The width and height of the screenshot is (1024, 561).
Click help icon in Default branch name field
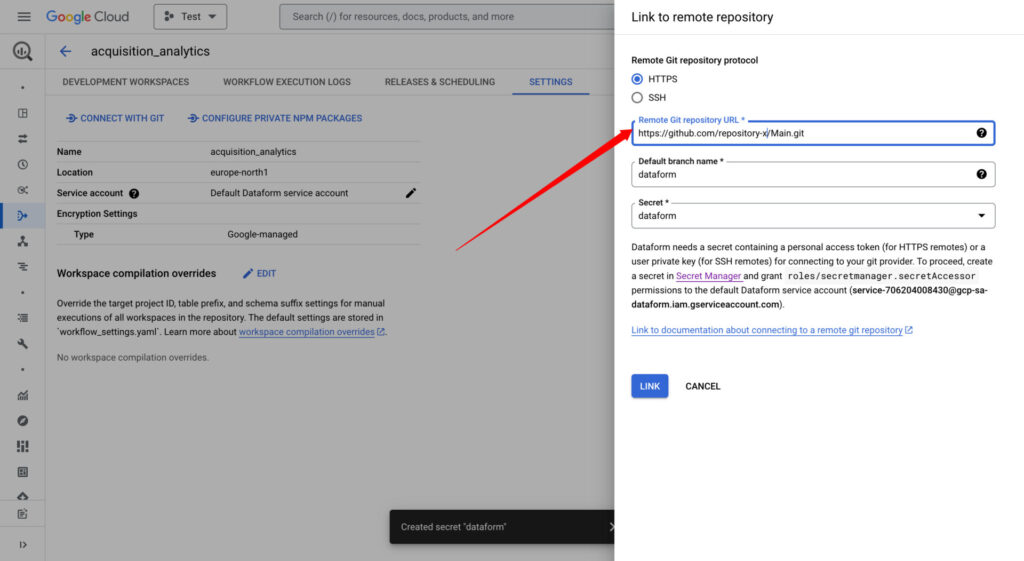982,174
